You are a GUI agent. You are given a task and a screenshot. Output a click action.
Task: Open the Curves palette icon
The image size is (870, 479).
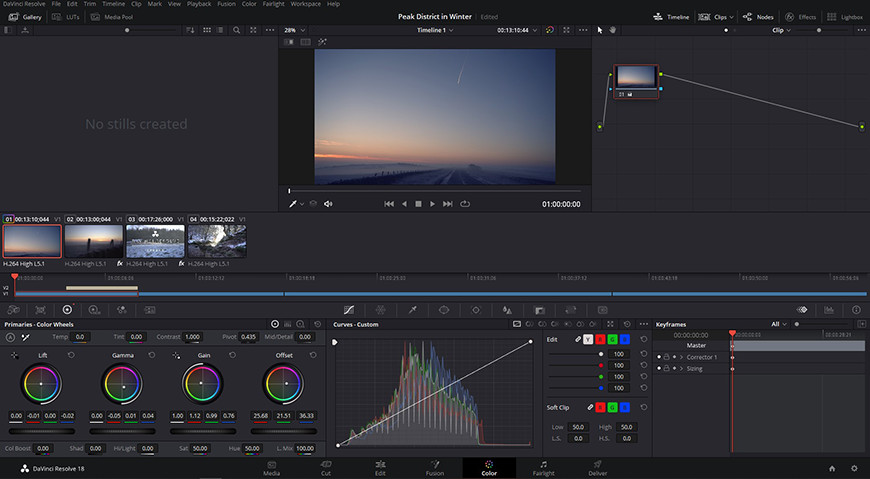[x=349, y=310]
